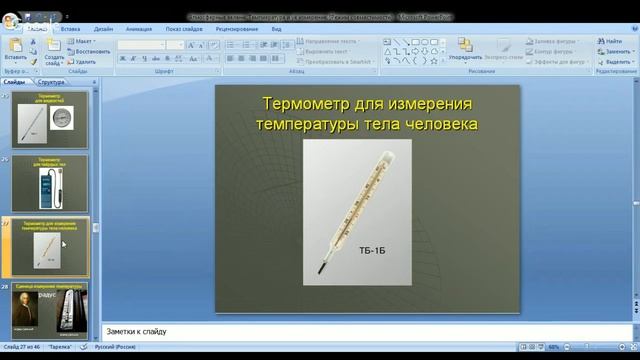Open Quick Access toolbar customize arrow

point(67,17)
